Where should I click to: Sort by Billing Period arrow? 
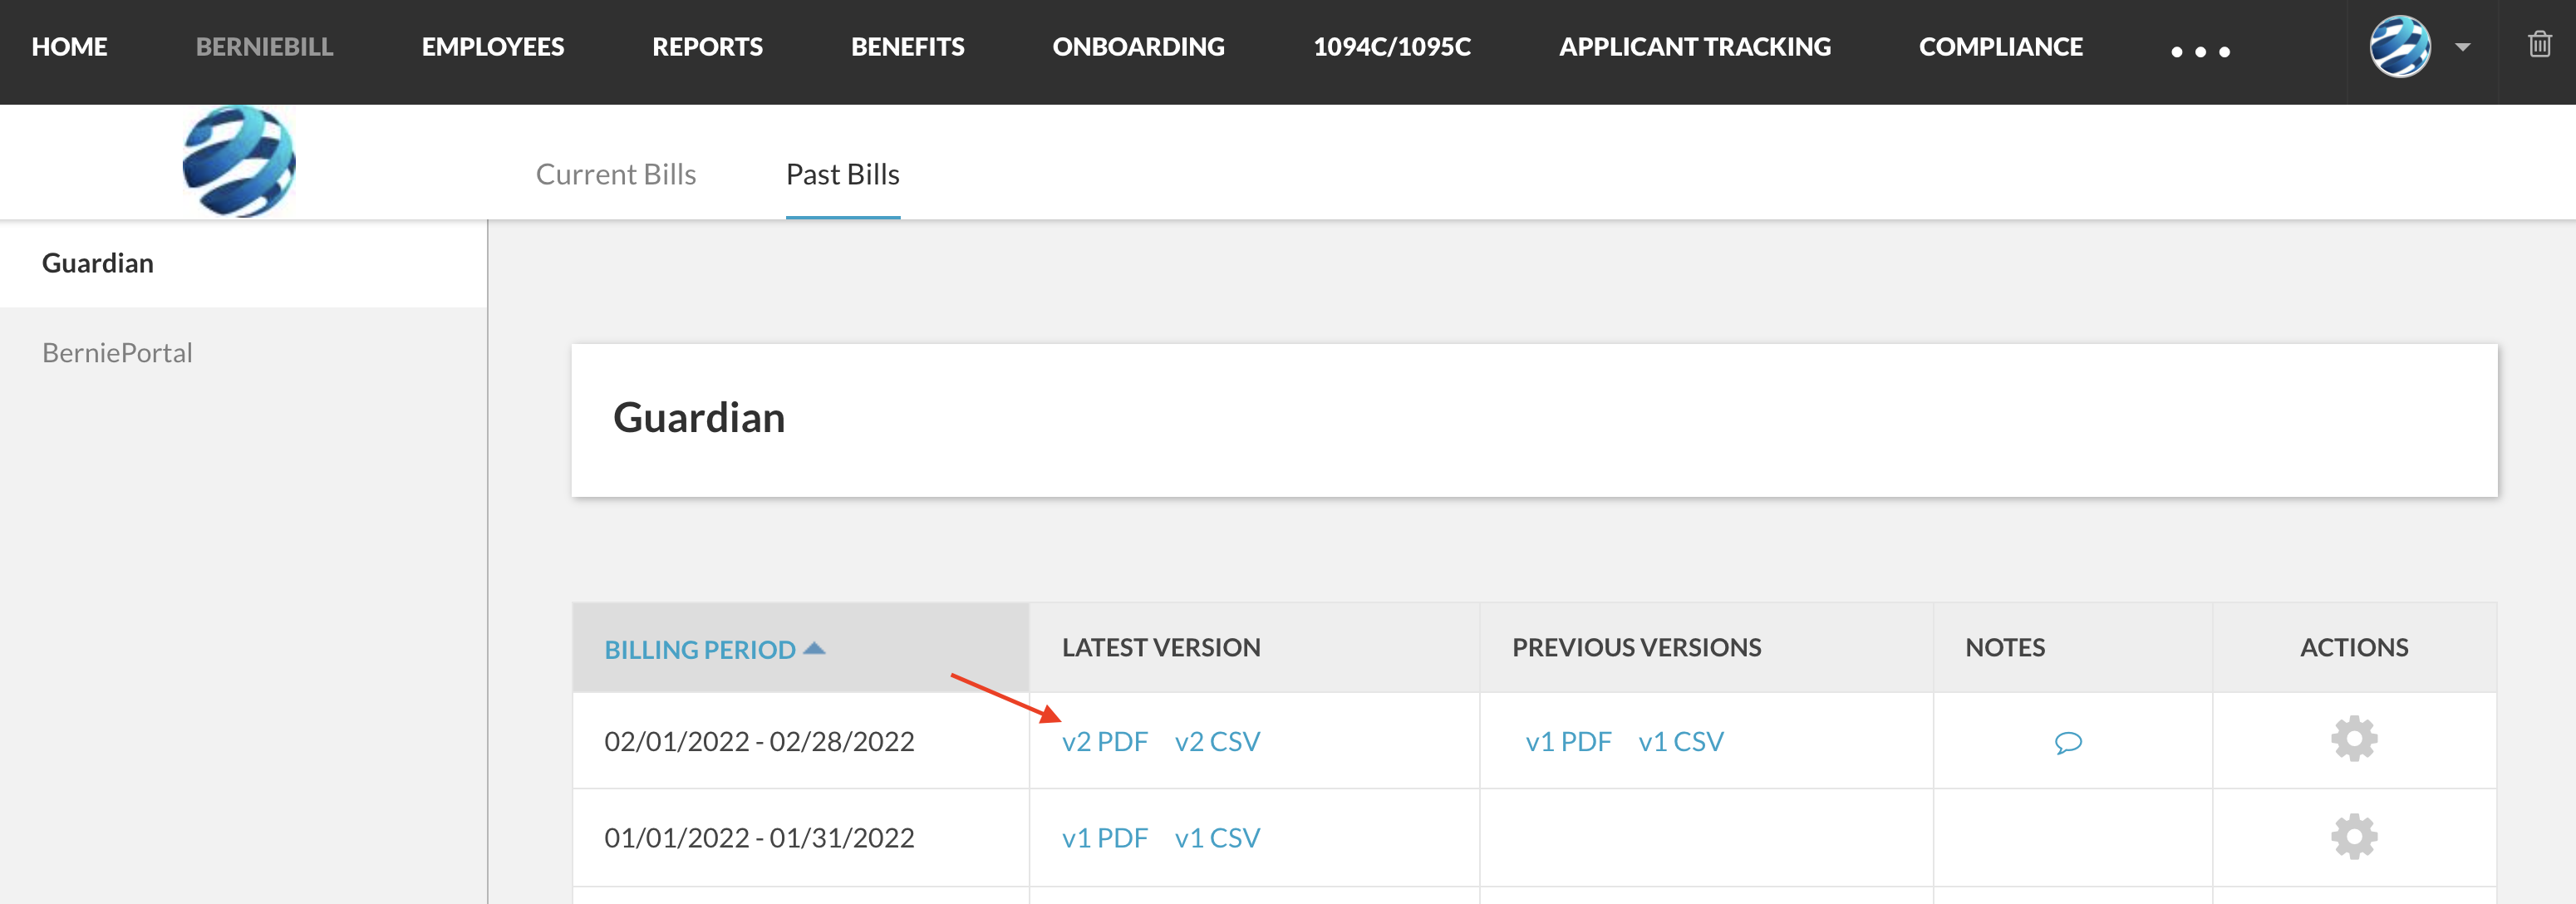click(814, 648)
